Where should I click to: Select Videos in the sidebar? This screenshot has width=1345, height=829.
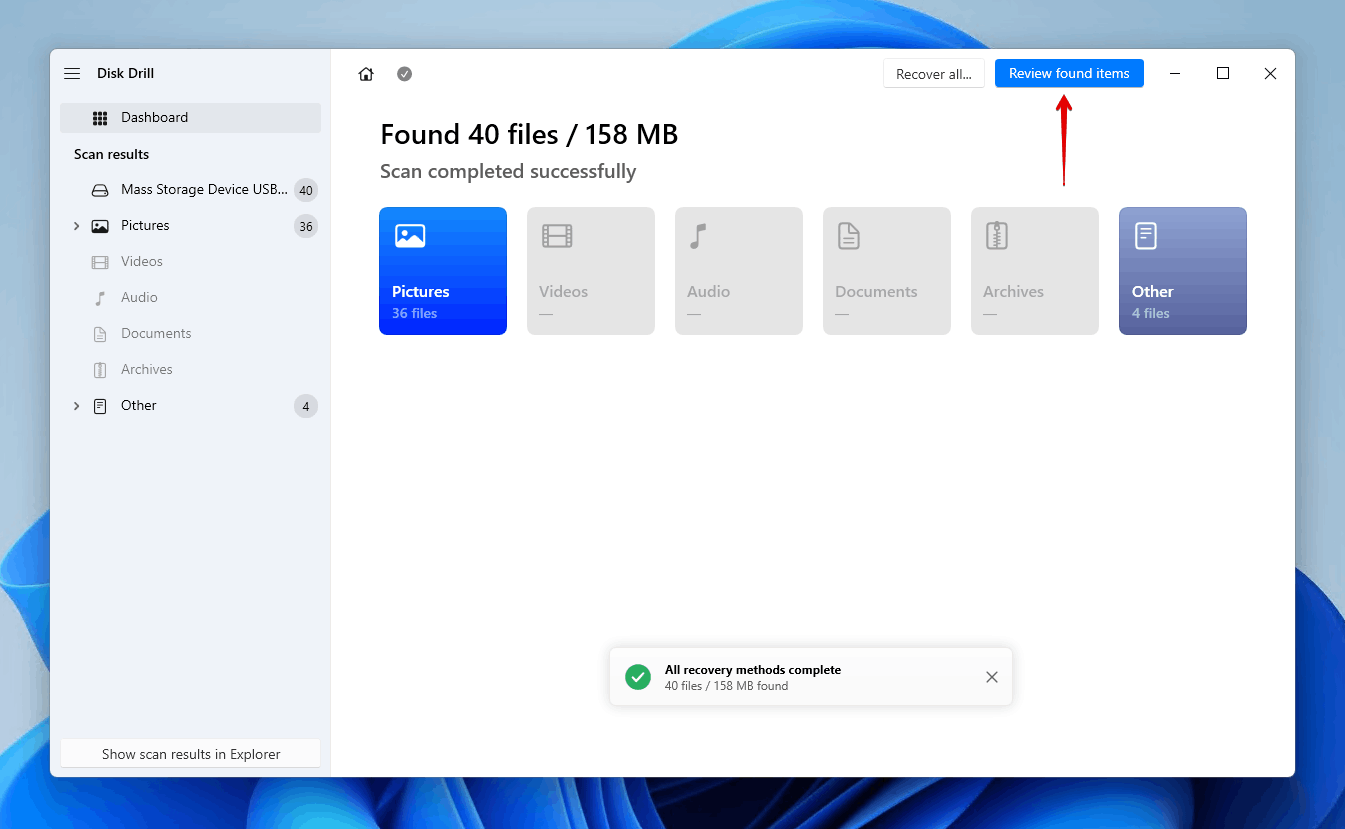pos(142,262)
